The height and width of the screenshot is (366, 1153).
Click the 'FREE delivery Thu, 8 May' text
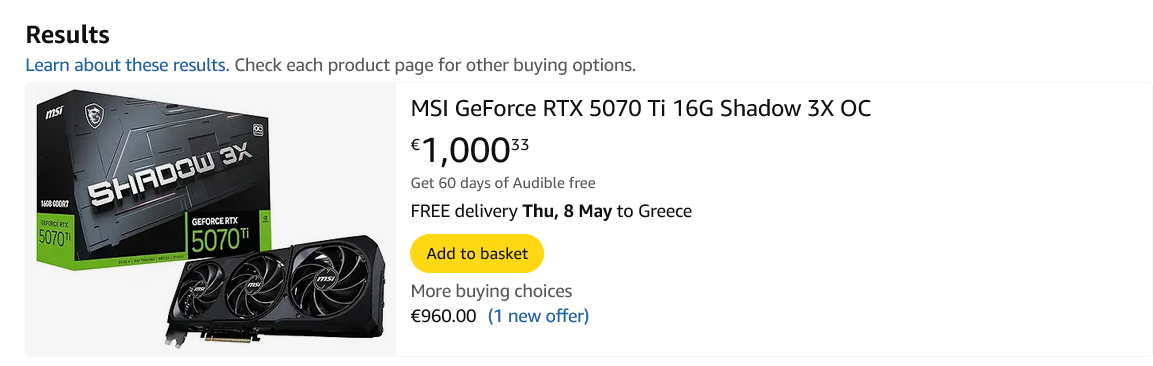tap(511, 212)
